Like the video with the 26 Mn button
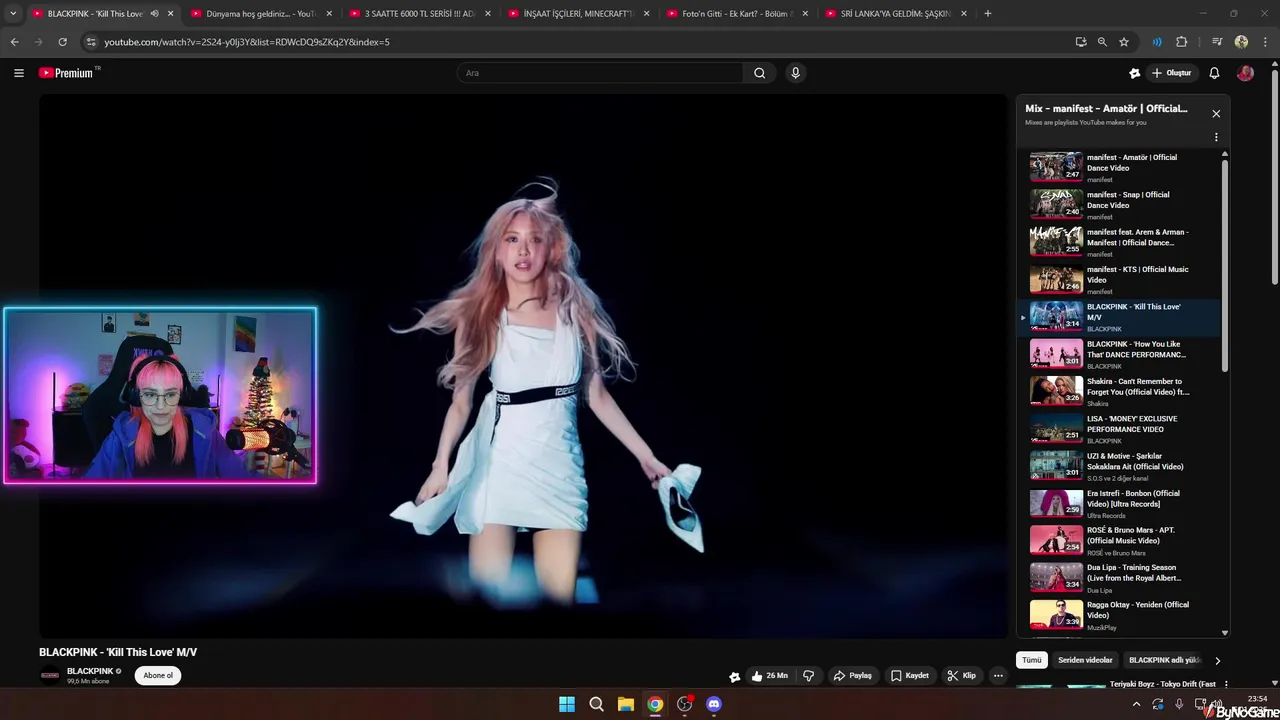This screenshot has height=720, width=1280. pos(770,676)
